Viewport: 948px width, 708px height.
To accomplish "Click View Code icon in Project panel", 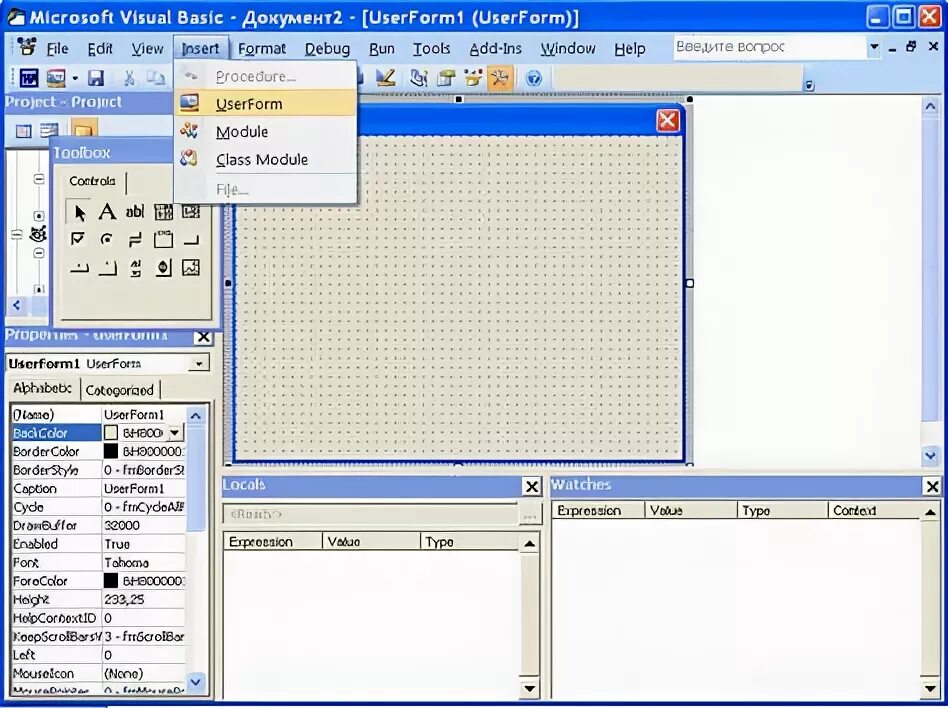I will coord(23,131).
